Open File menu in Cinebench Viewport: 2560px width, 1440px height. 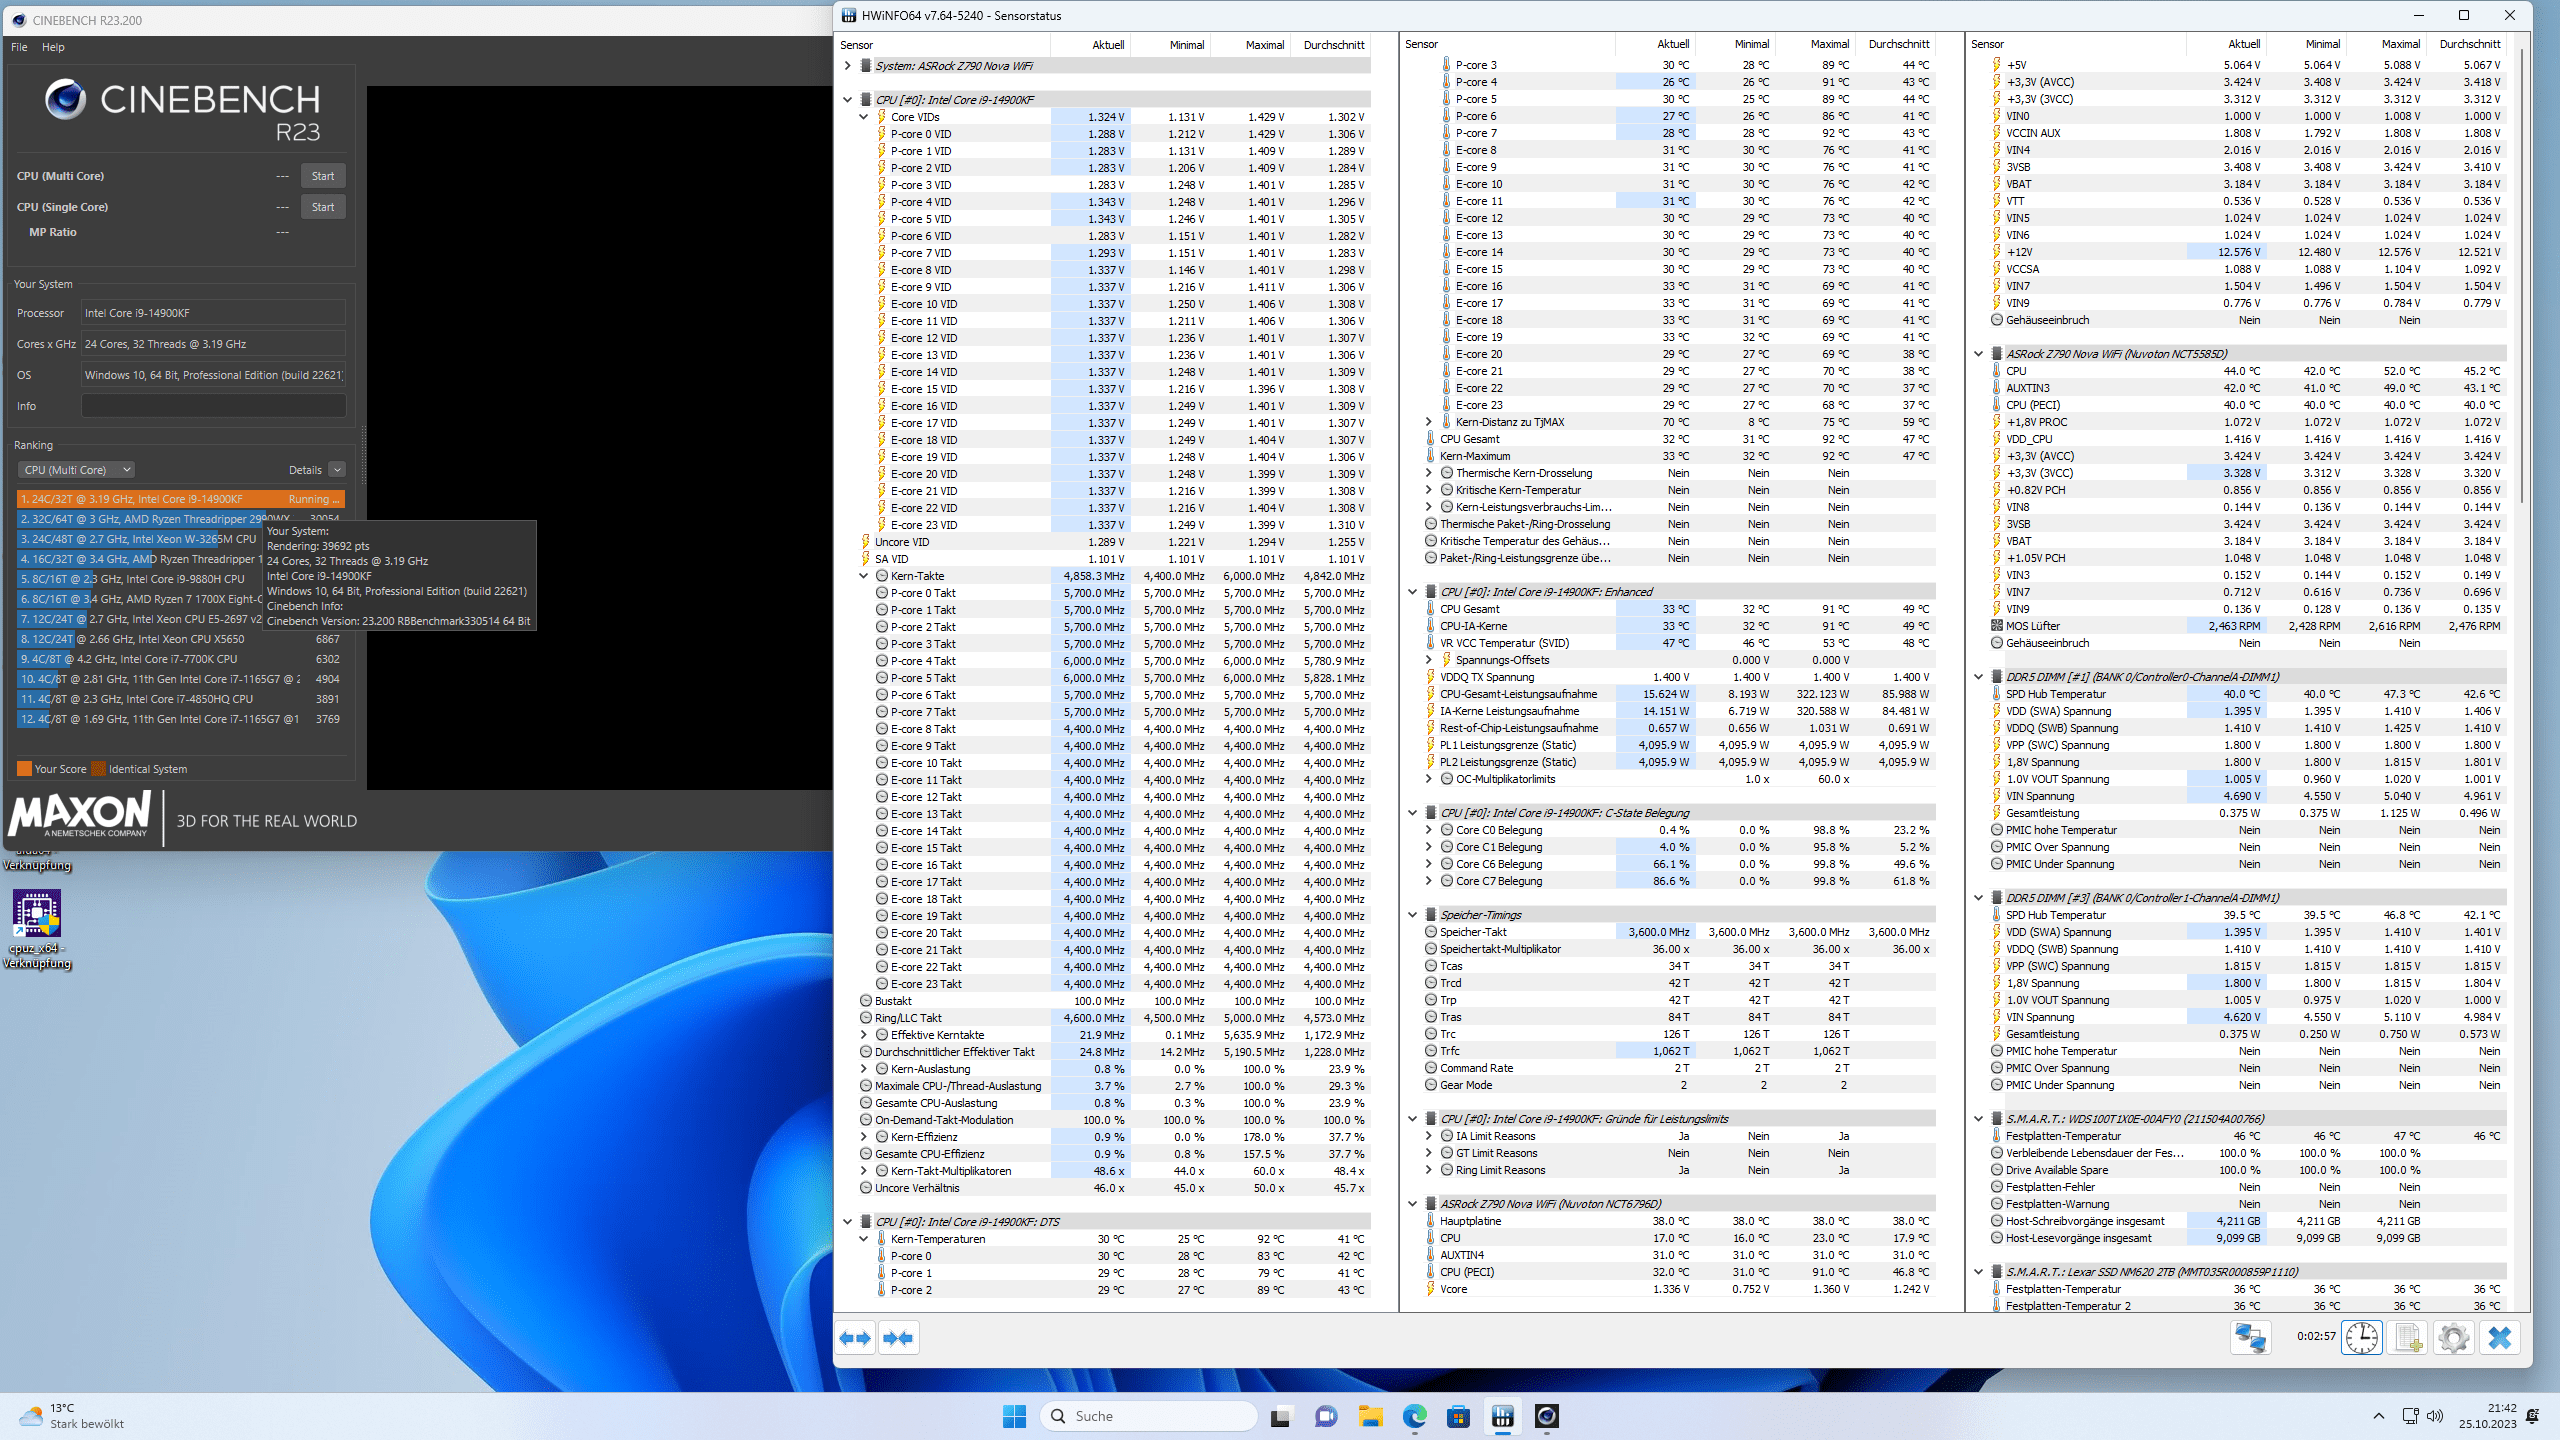coord(19,47)
